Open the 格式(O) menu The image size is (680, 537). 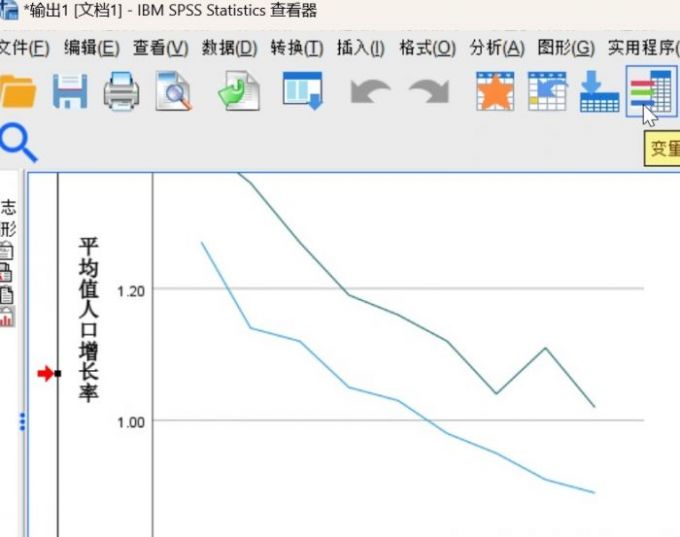(x=428, y=48)
